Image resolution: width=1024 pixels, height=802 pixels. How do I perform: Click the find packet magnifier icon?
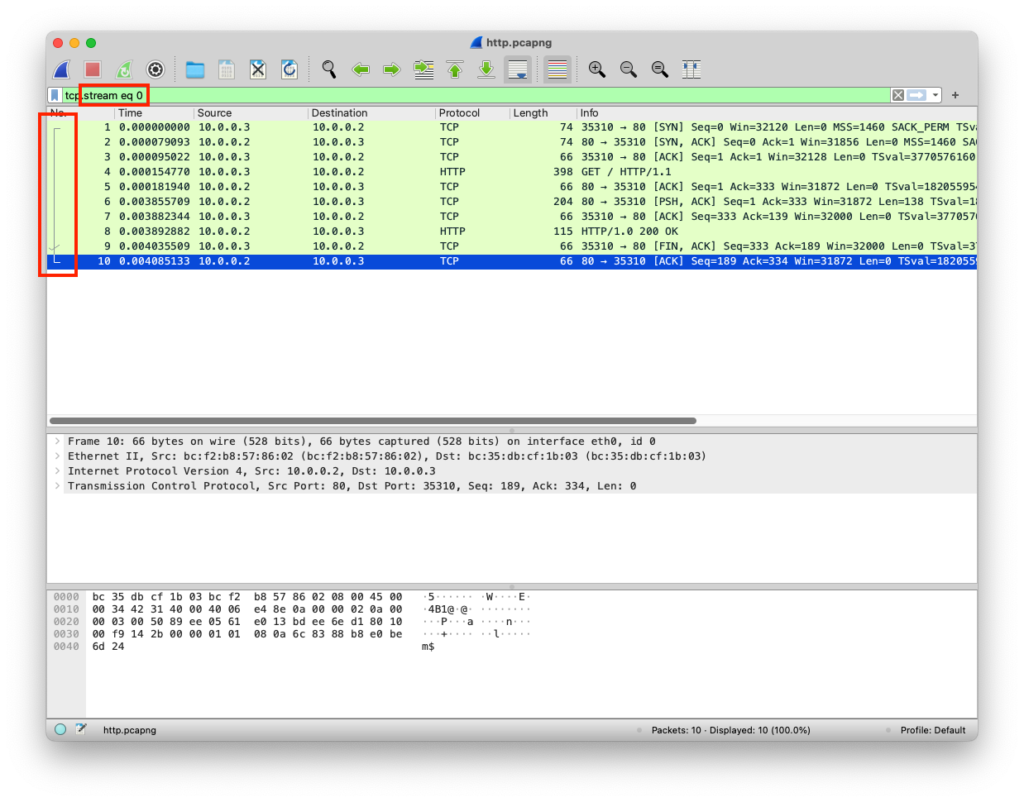pyautogui.click(x=329, y=69)
